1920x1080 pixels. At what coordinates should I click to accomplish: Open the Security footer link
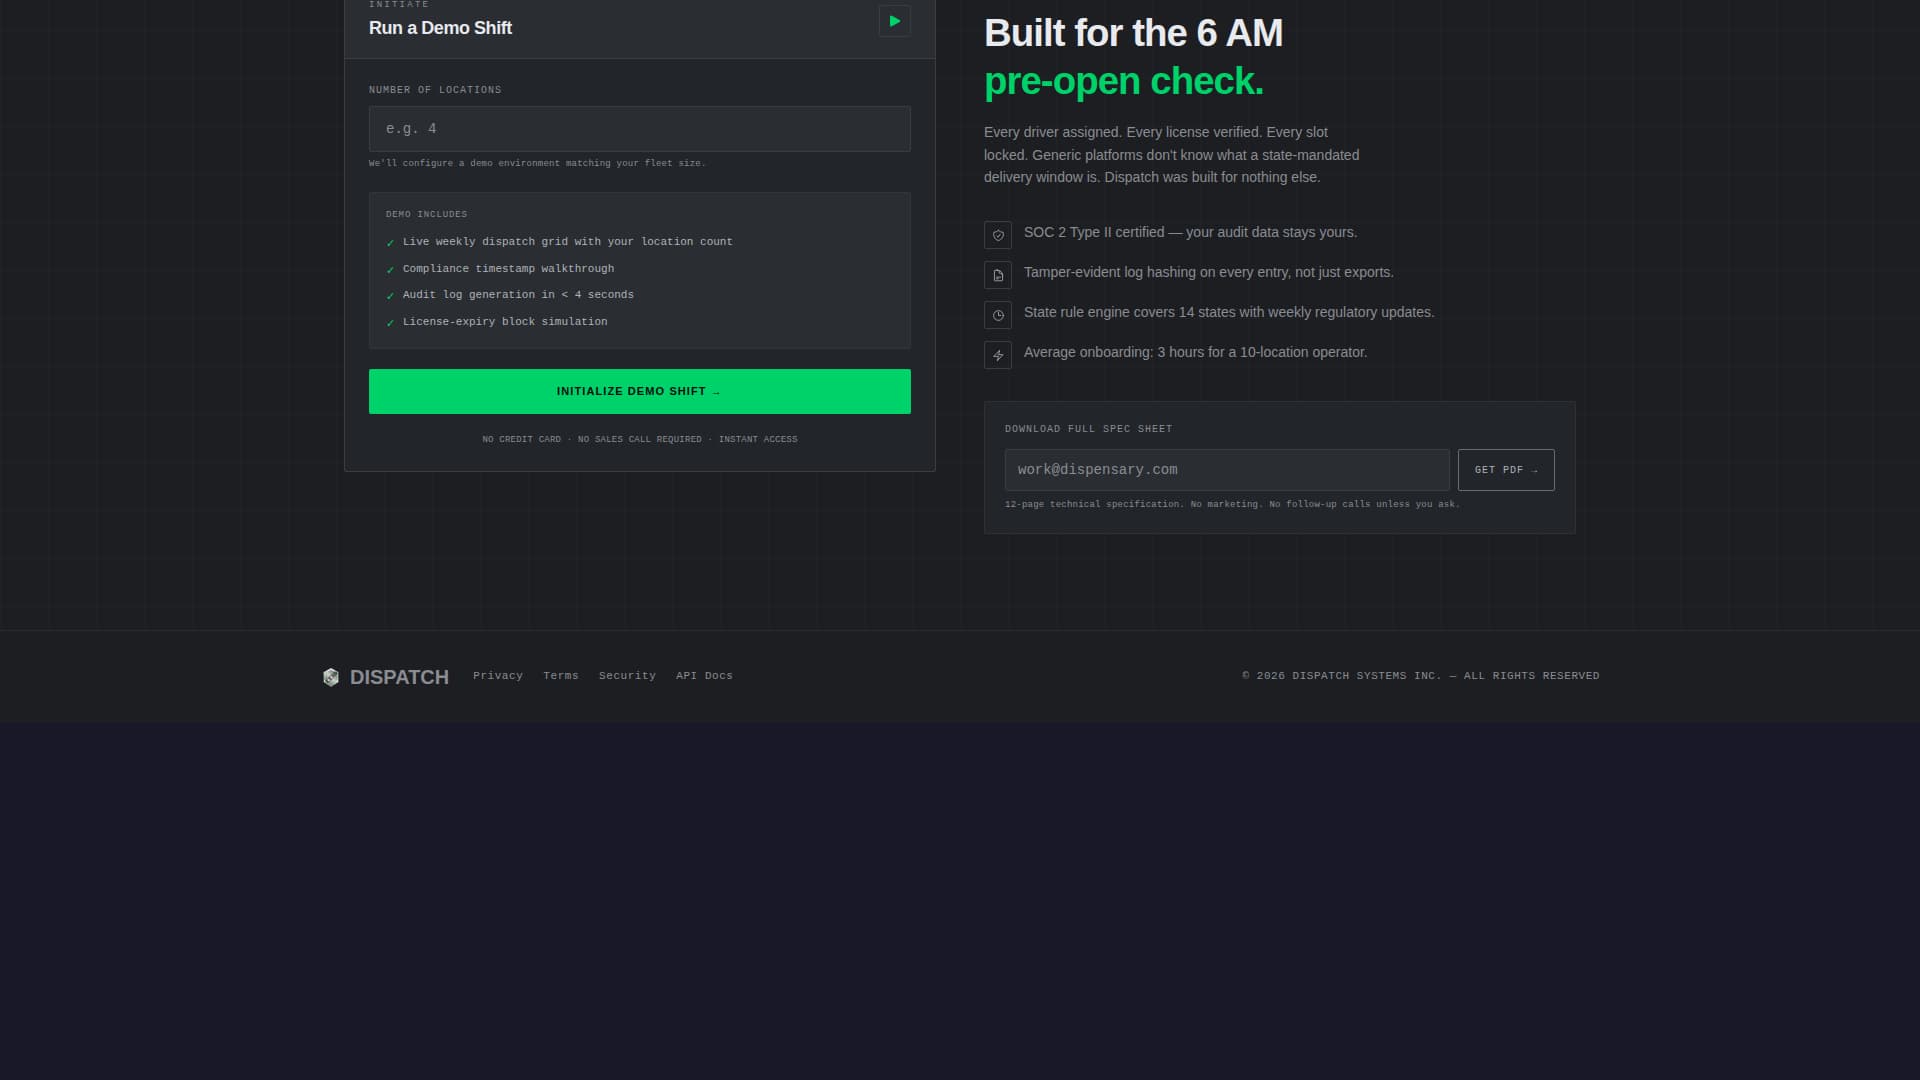tap(627, 676)
